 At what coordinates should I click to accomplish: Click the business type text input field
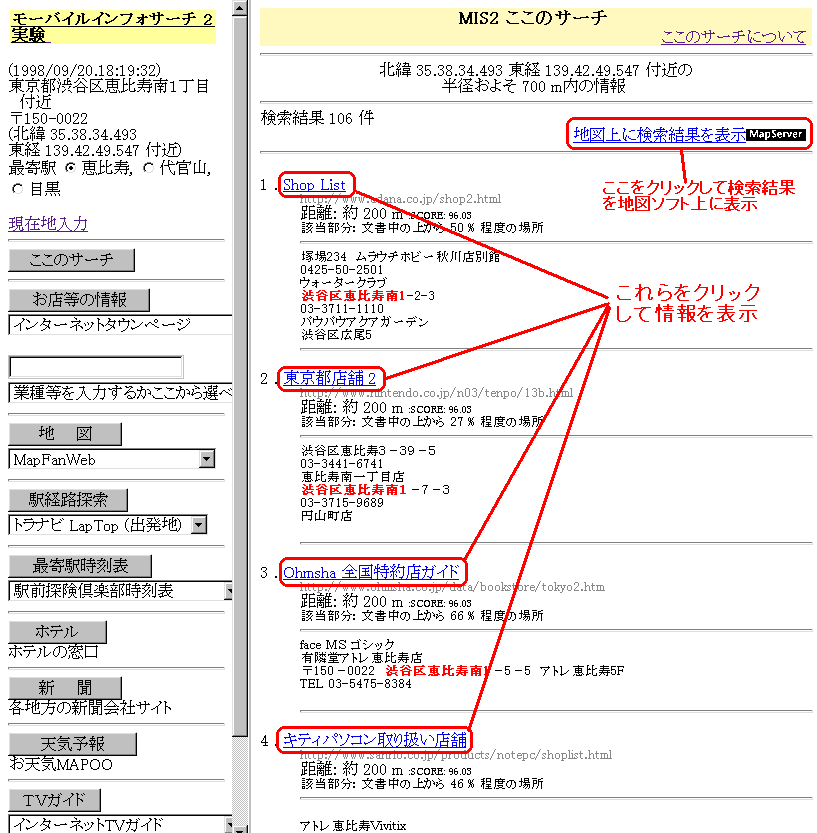click(x=96, y=366)
